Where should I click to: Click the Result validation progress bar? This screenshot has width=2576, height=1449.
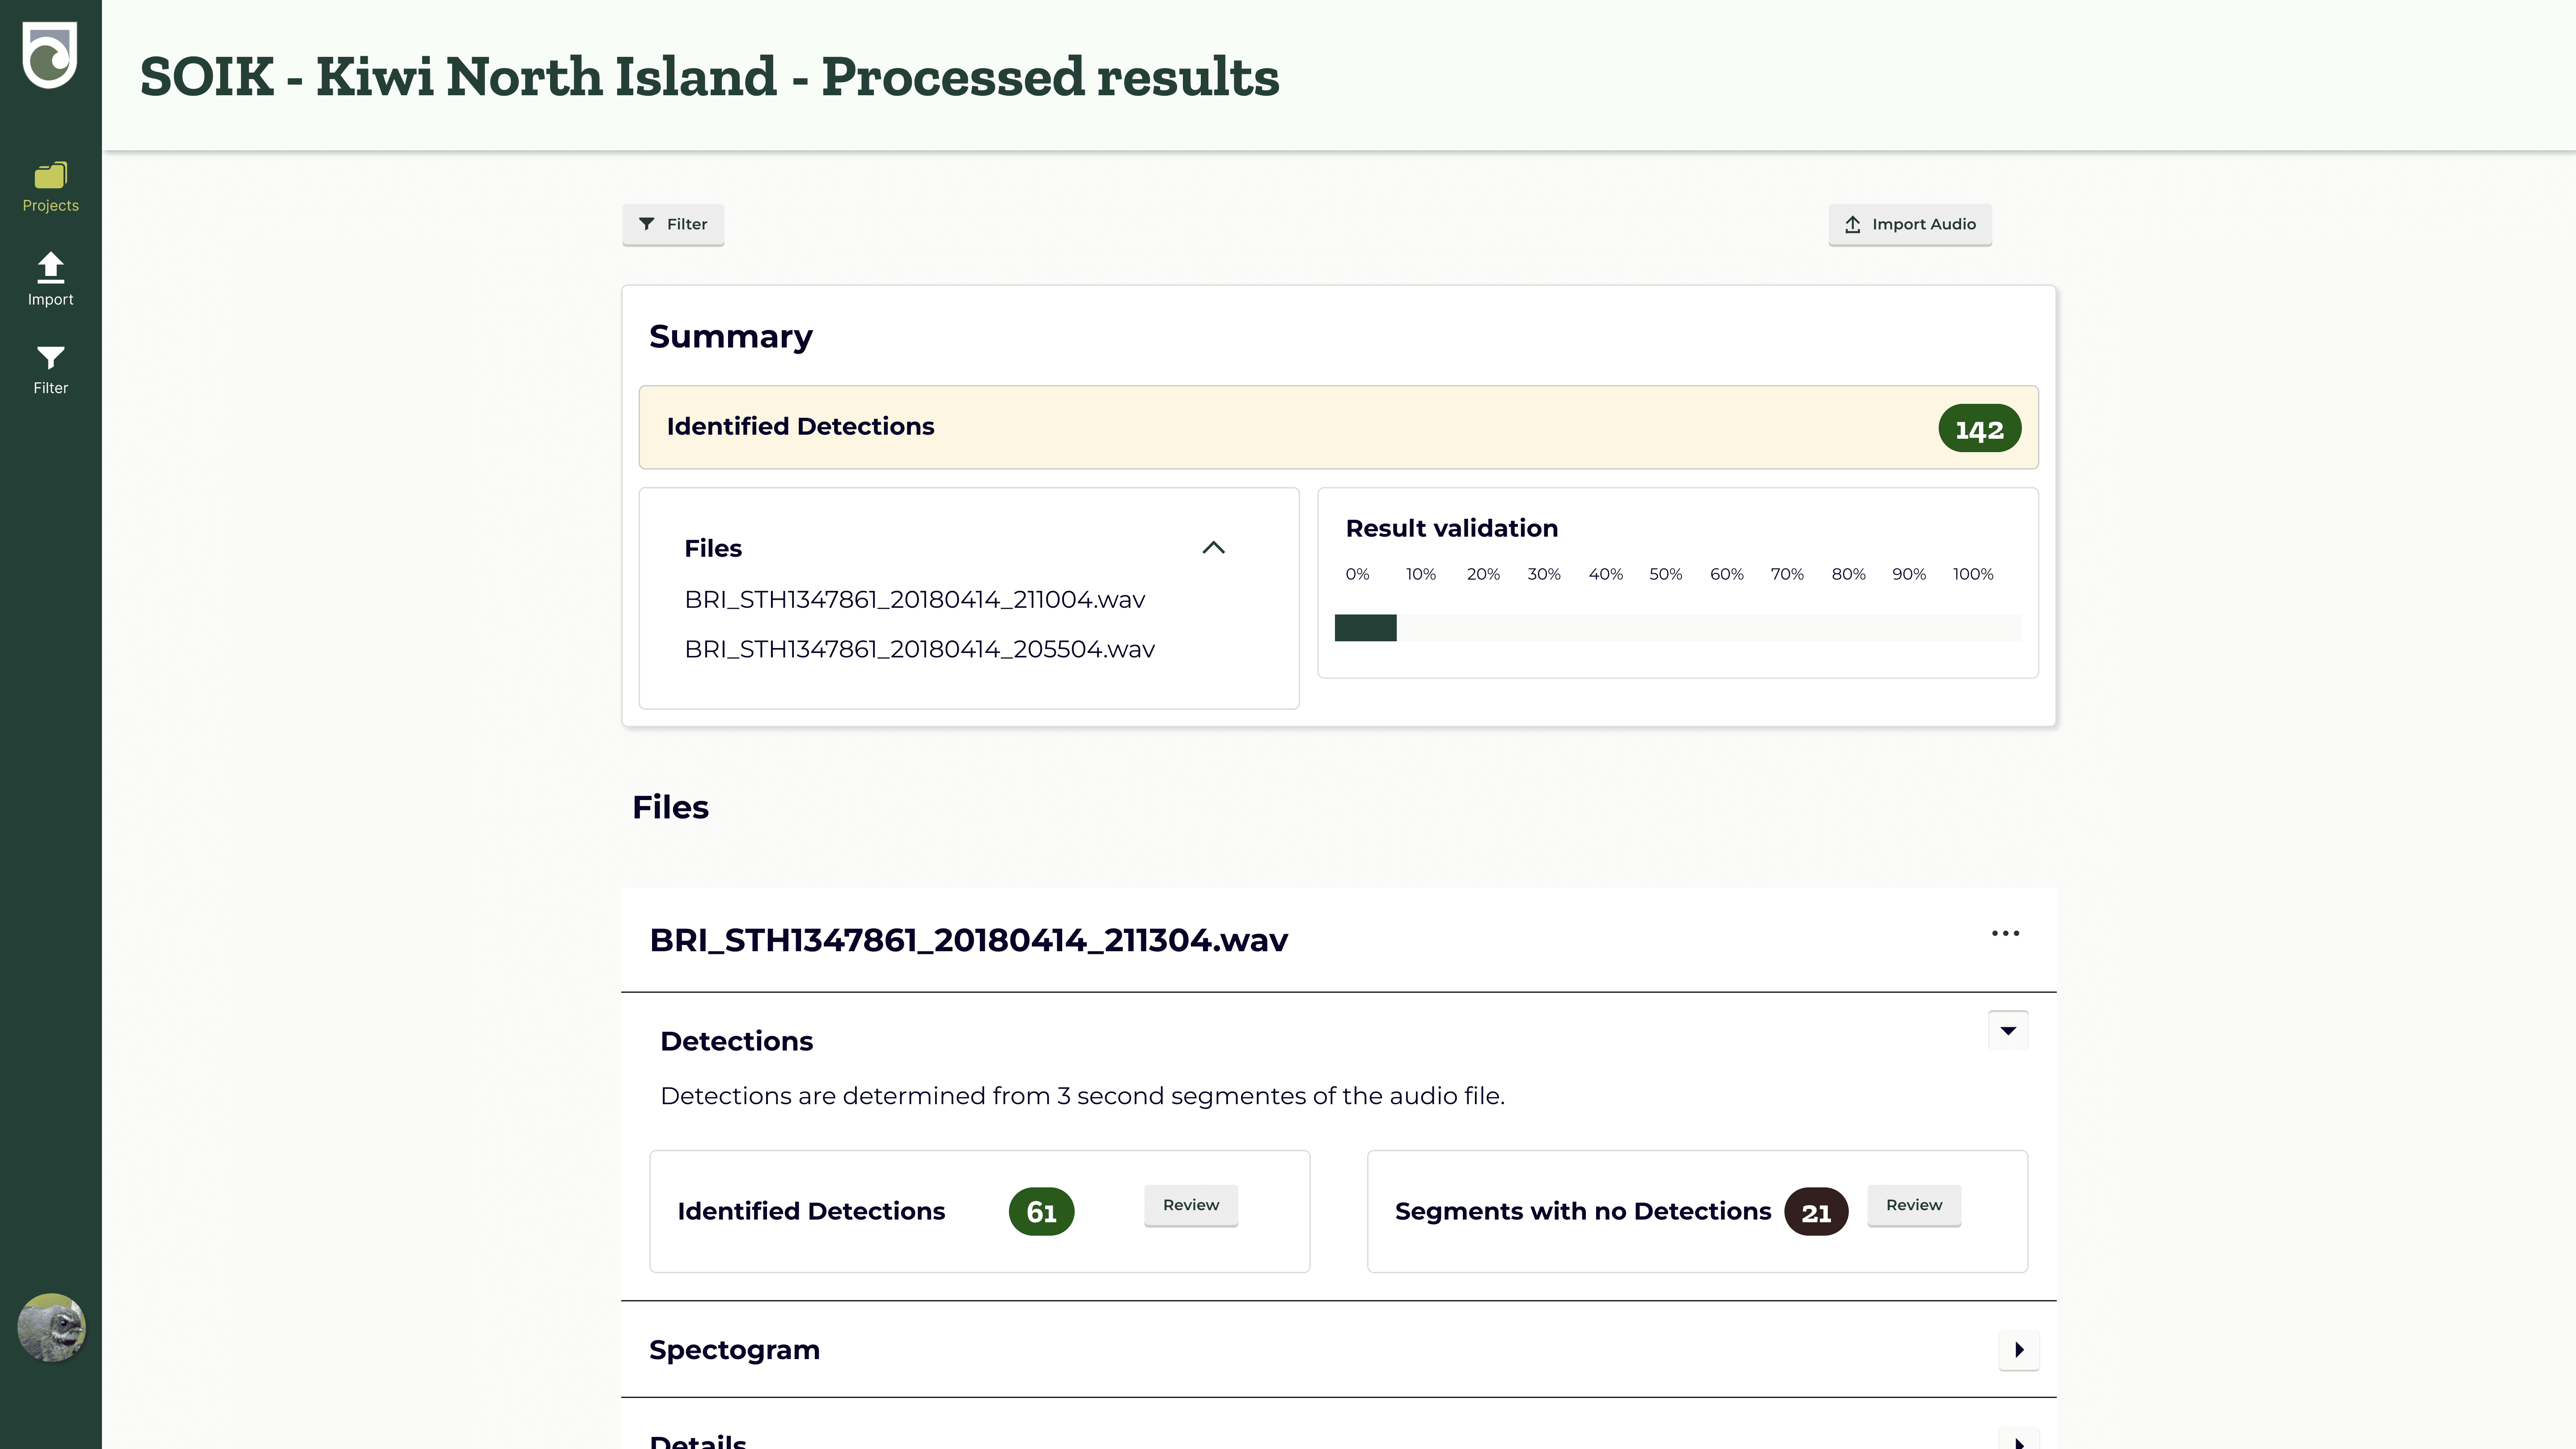(x=1677, y=628)
